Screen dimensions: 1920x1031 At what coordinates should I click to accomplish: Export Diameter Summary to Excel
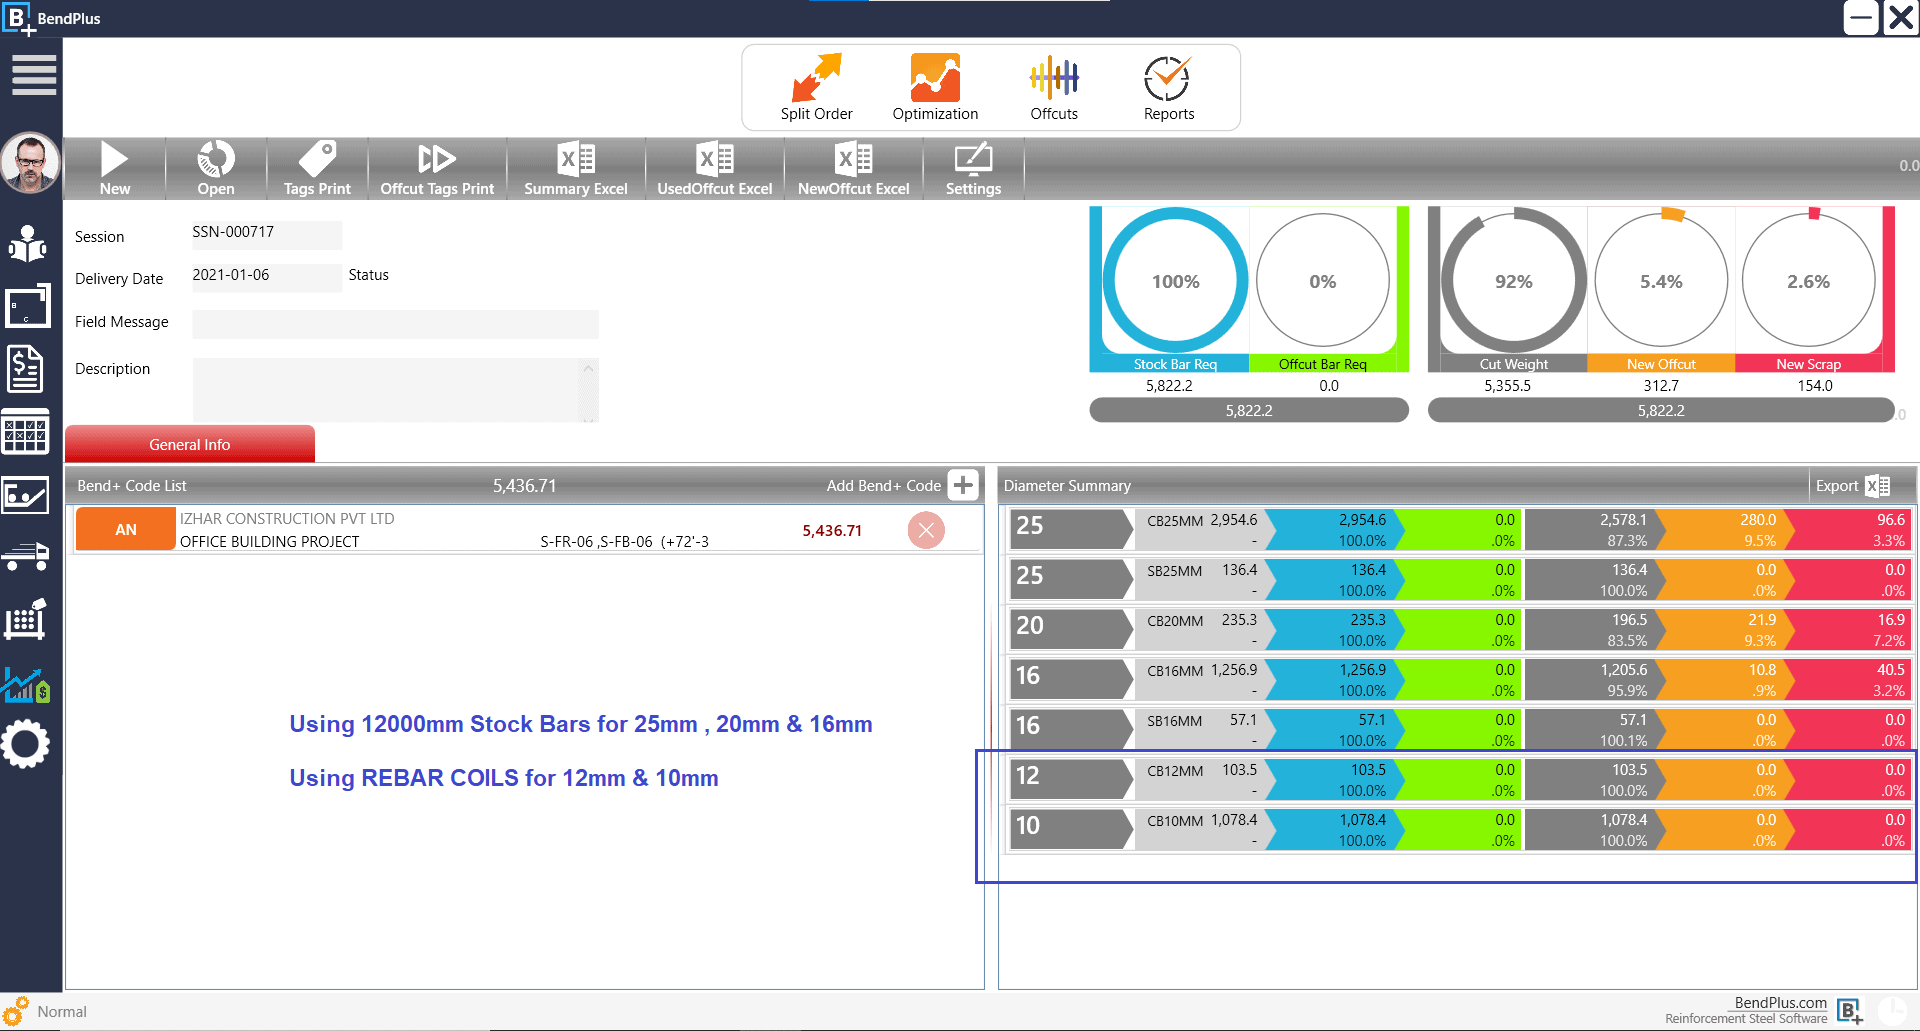1877,486
